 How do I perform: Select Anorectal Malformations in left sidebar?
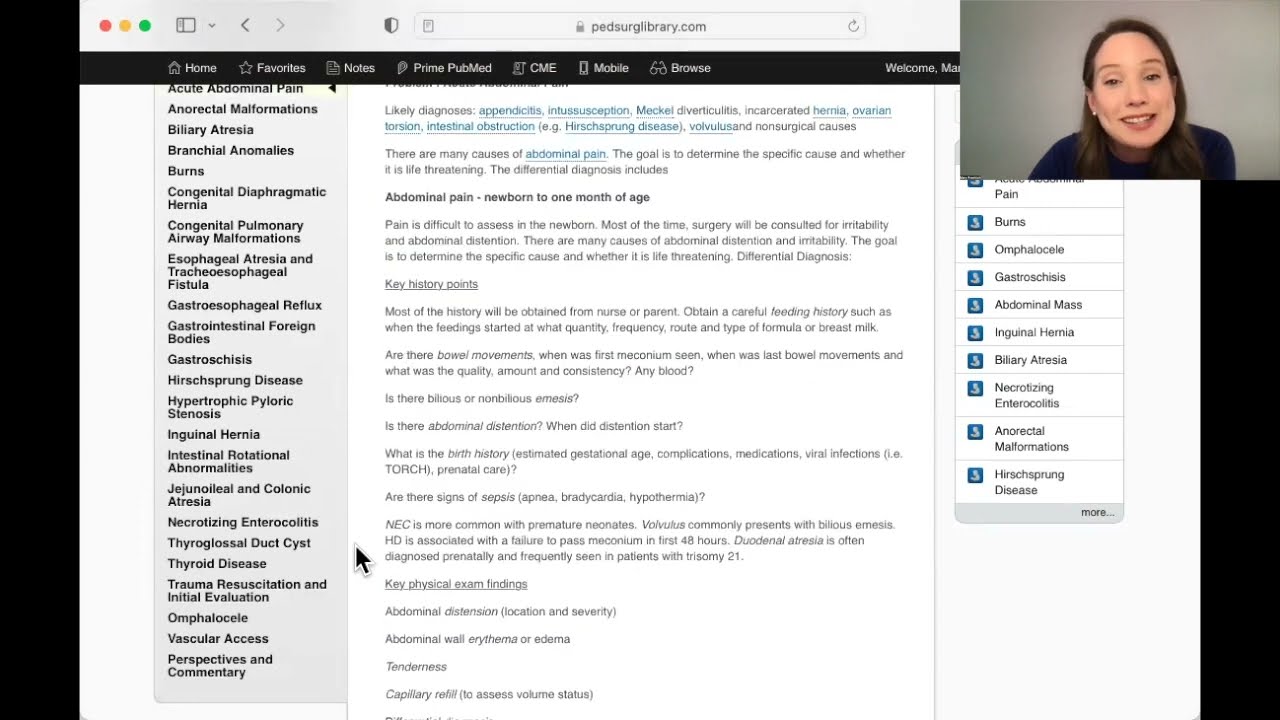pyautogui.click(x=243, y=109)
